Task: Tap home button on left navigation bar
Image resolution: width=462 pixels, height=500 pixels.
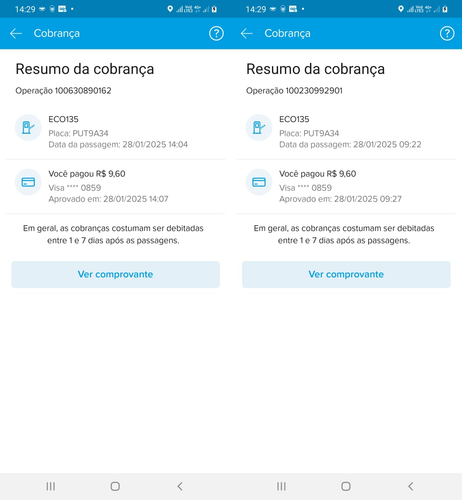Action: (x=115, y=486)
